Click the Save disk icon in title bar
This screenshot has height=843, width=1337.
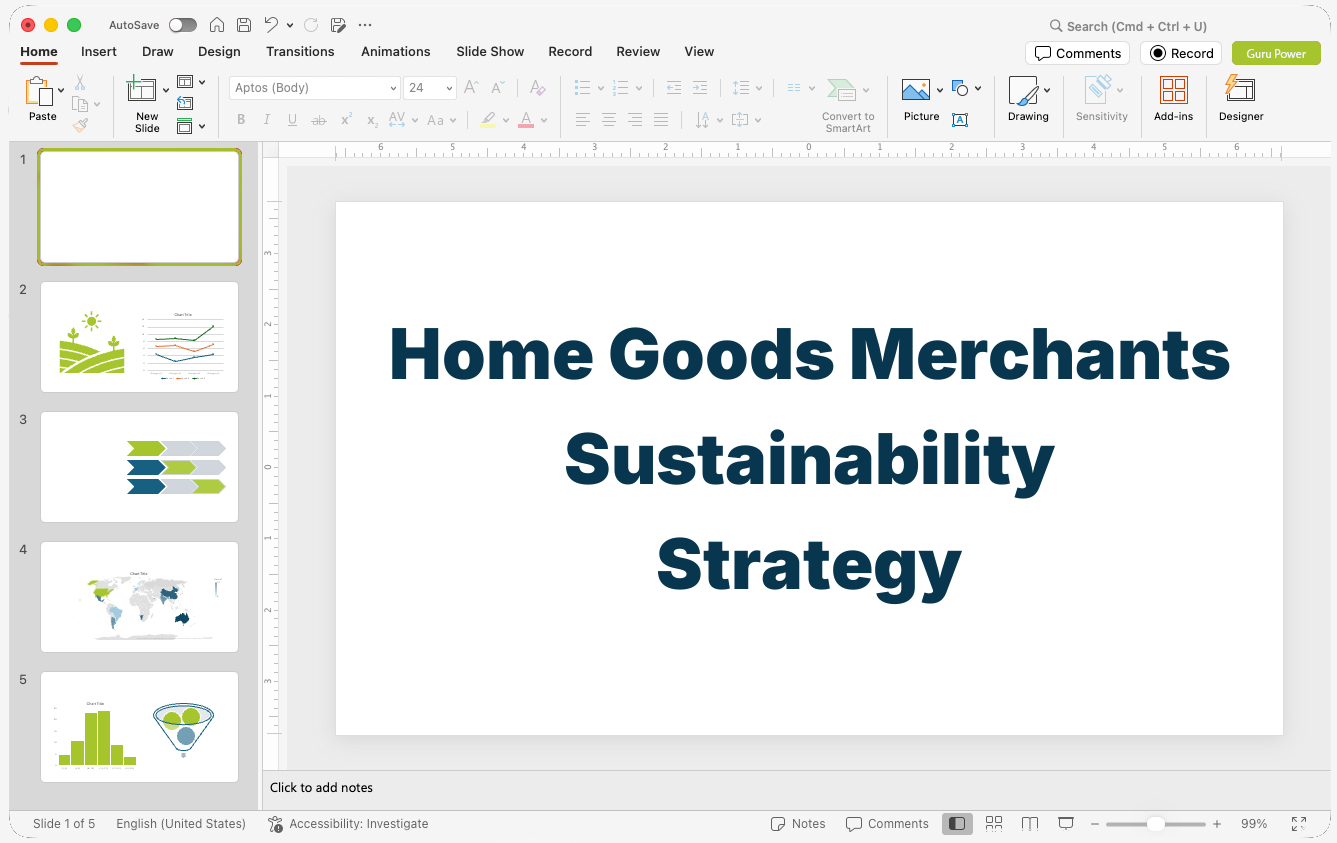point(244,25)
